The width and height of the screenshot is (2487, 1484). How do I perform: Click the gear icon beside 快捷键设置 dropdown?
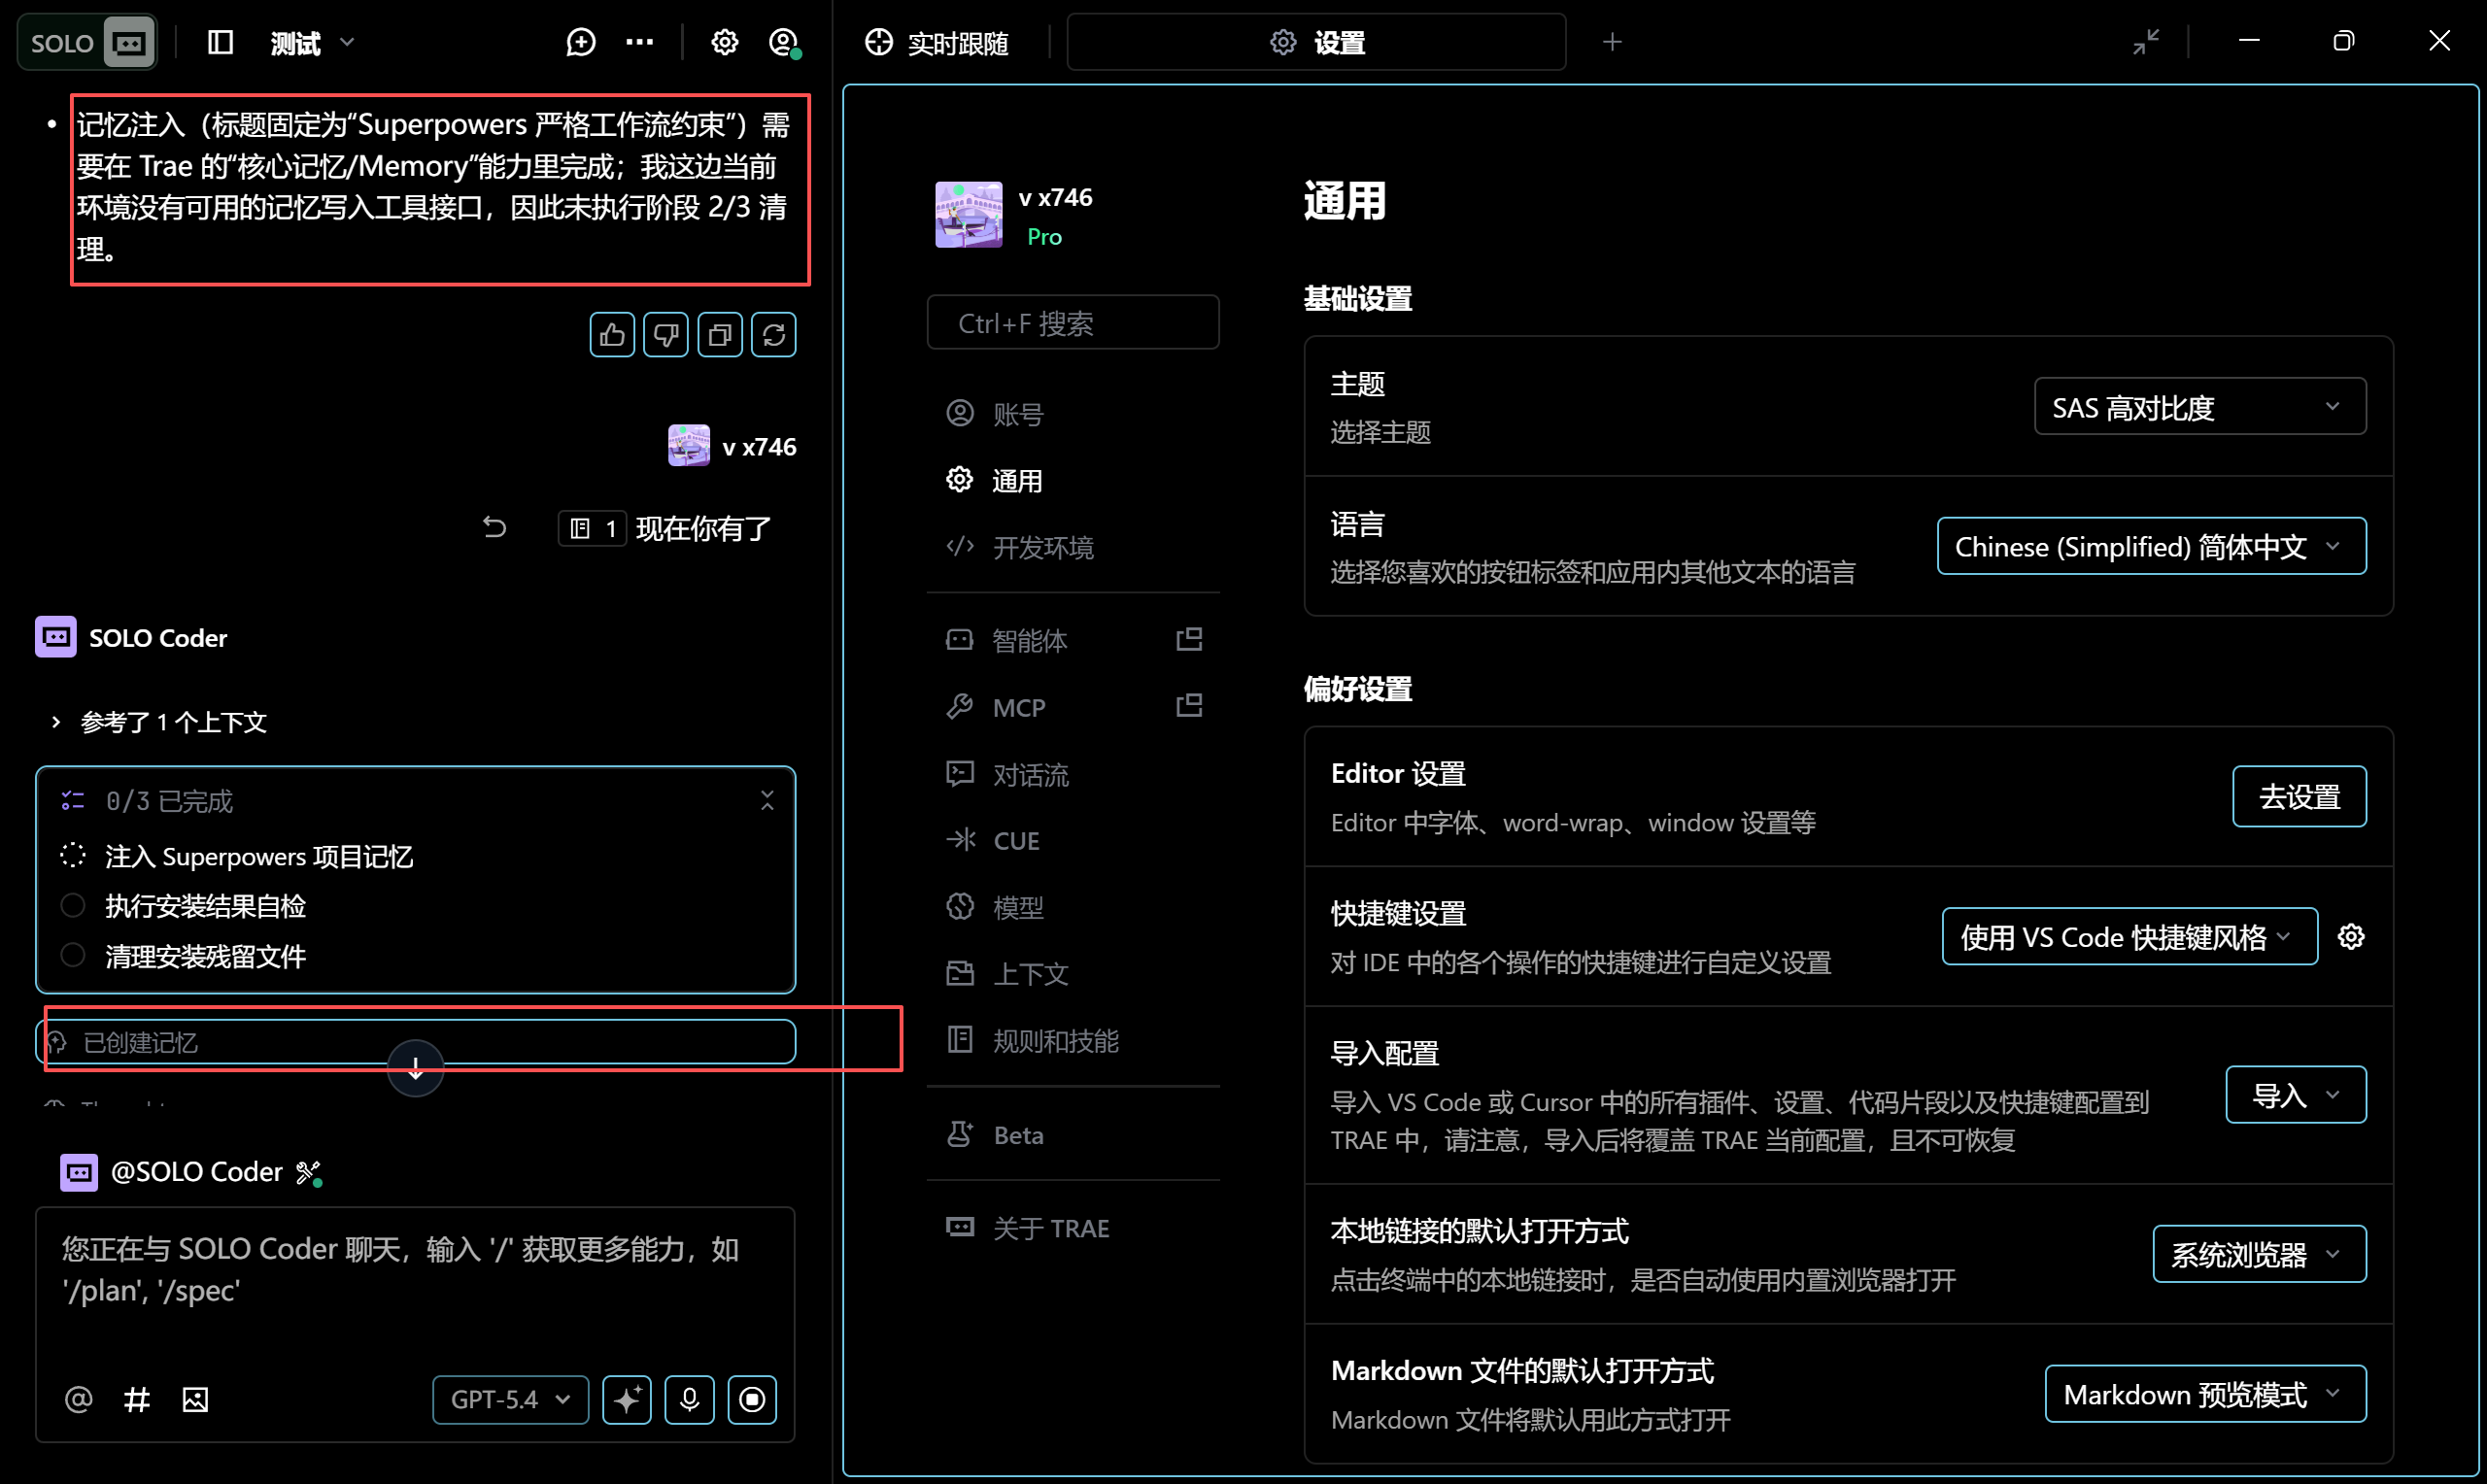pyautogui.click(x=2351, y=936)
